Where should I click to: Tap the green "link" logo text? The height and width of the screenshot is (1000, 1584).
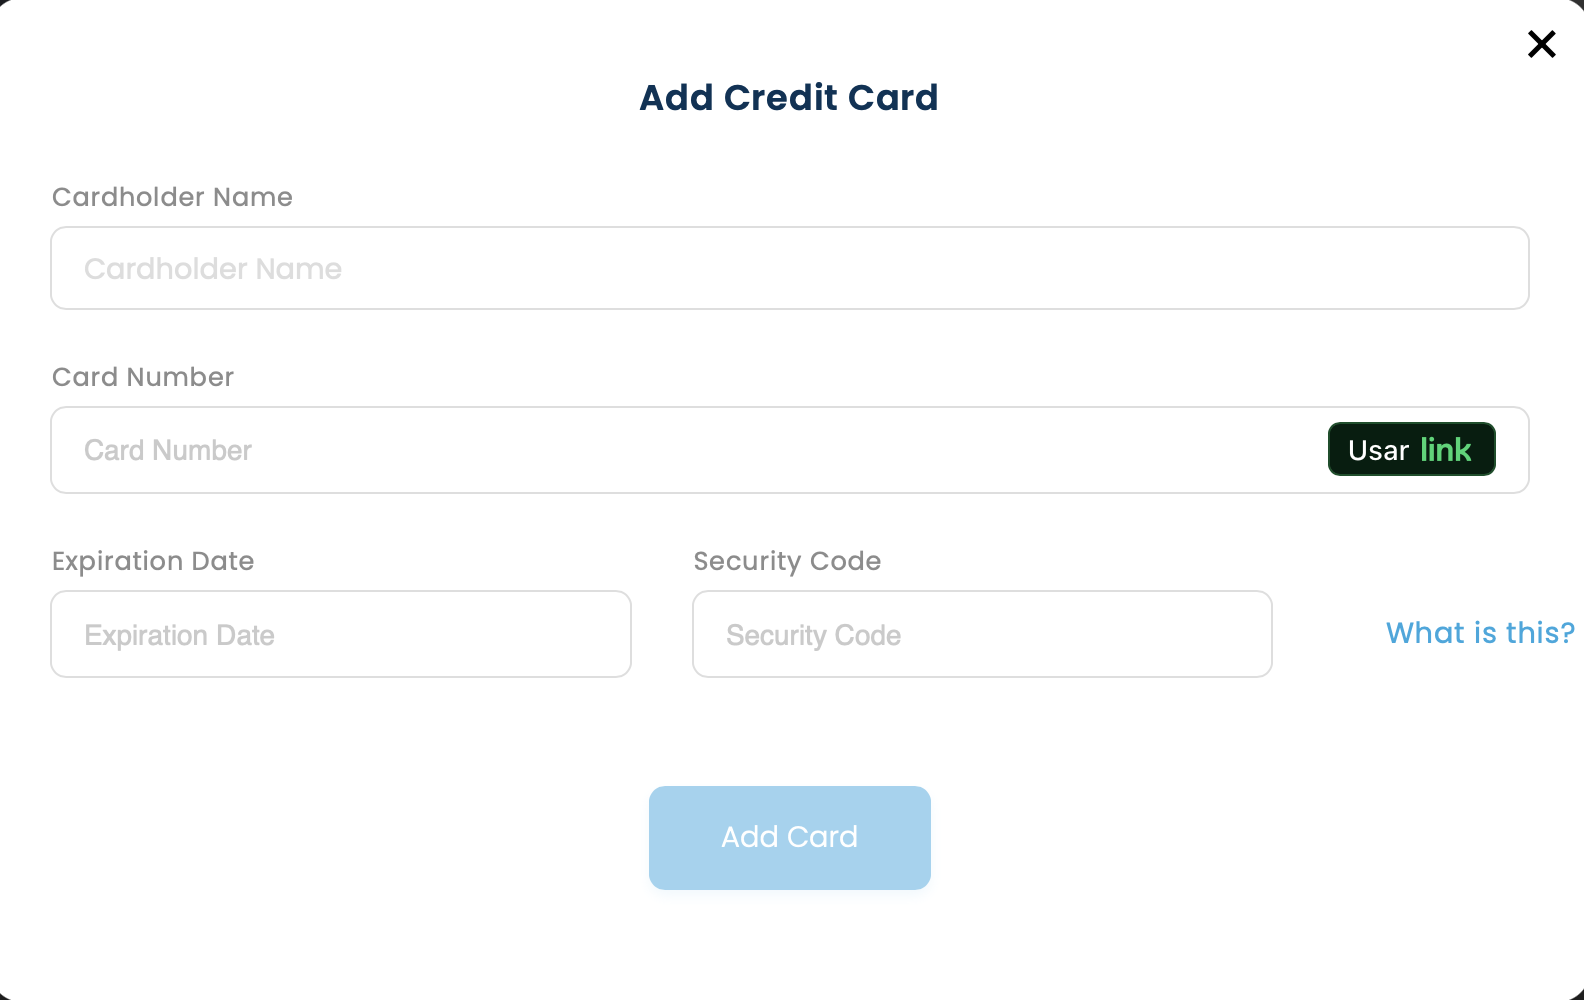(1445, 450)
